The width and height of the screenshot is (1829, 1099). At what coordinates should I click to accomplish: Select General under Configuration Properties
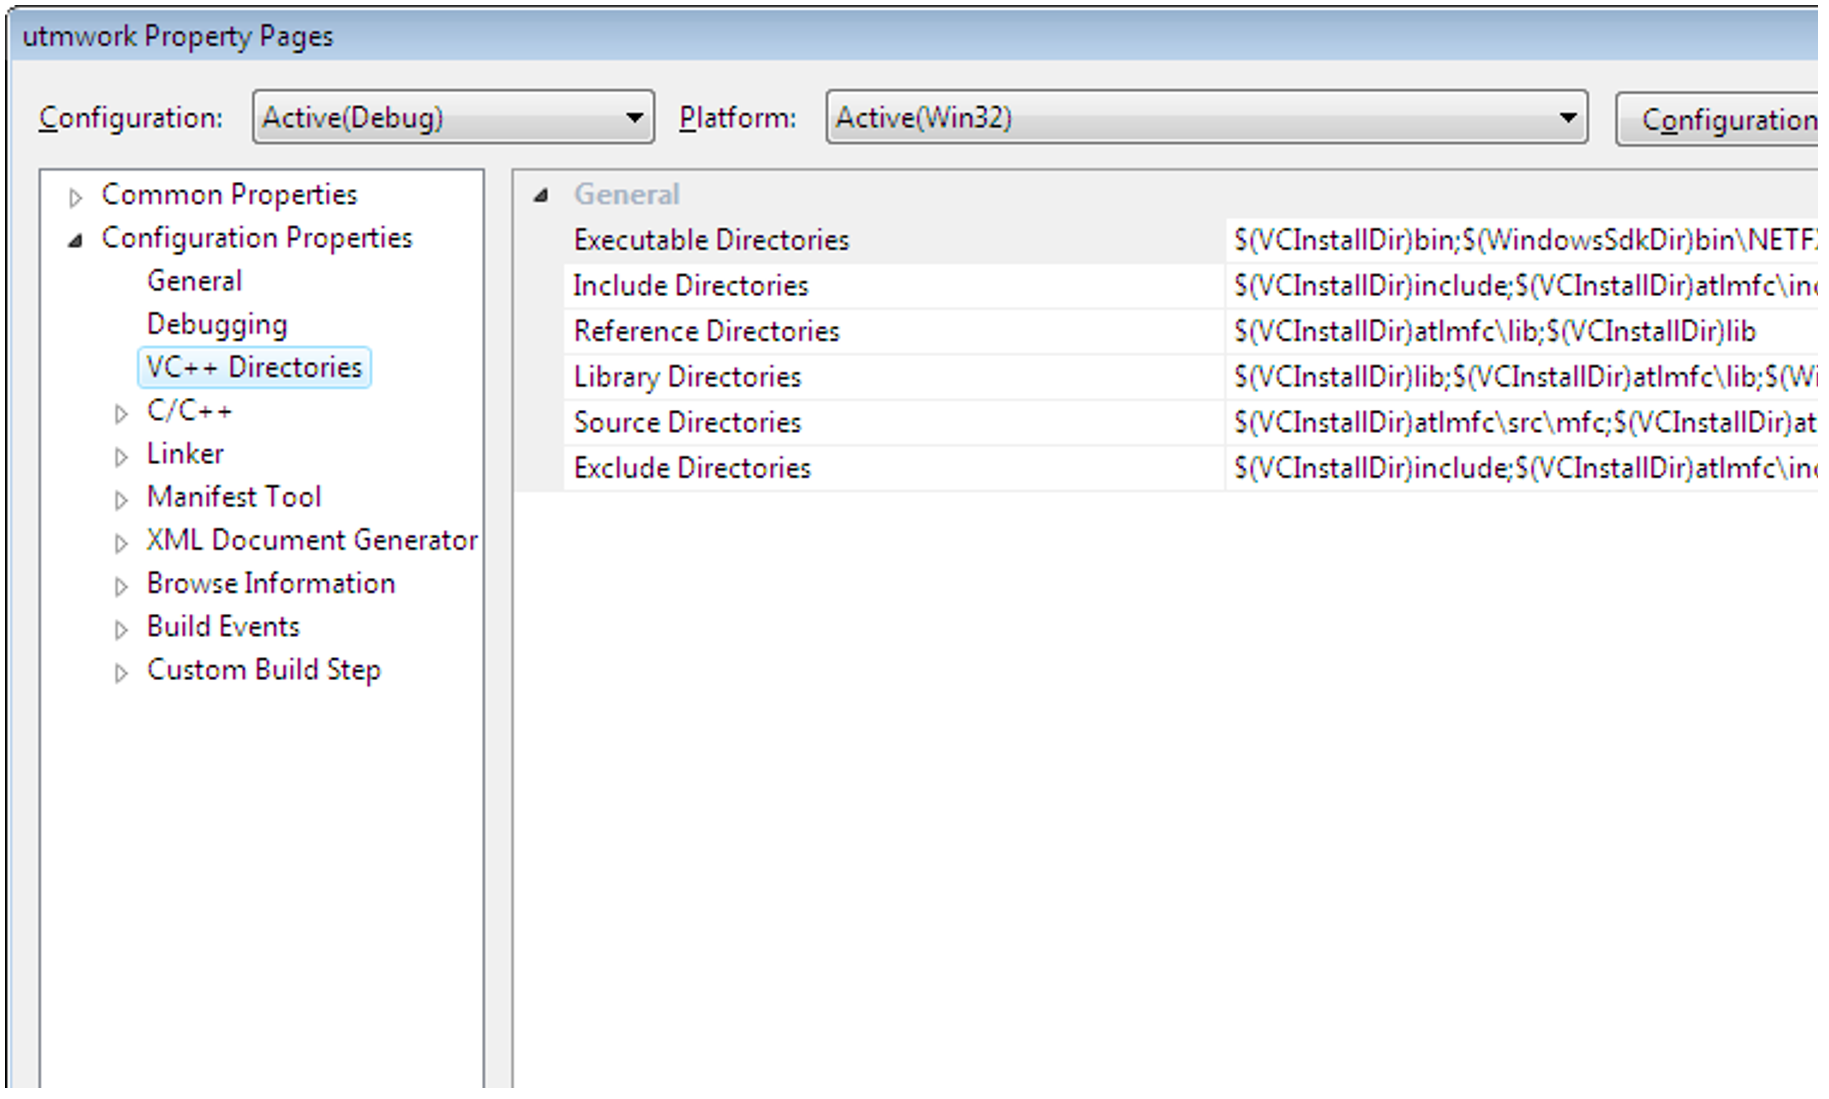194,281
